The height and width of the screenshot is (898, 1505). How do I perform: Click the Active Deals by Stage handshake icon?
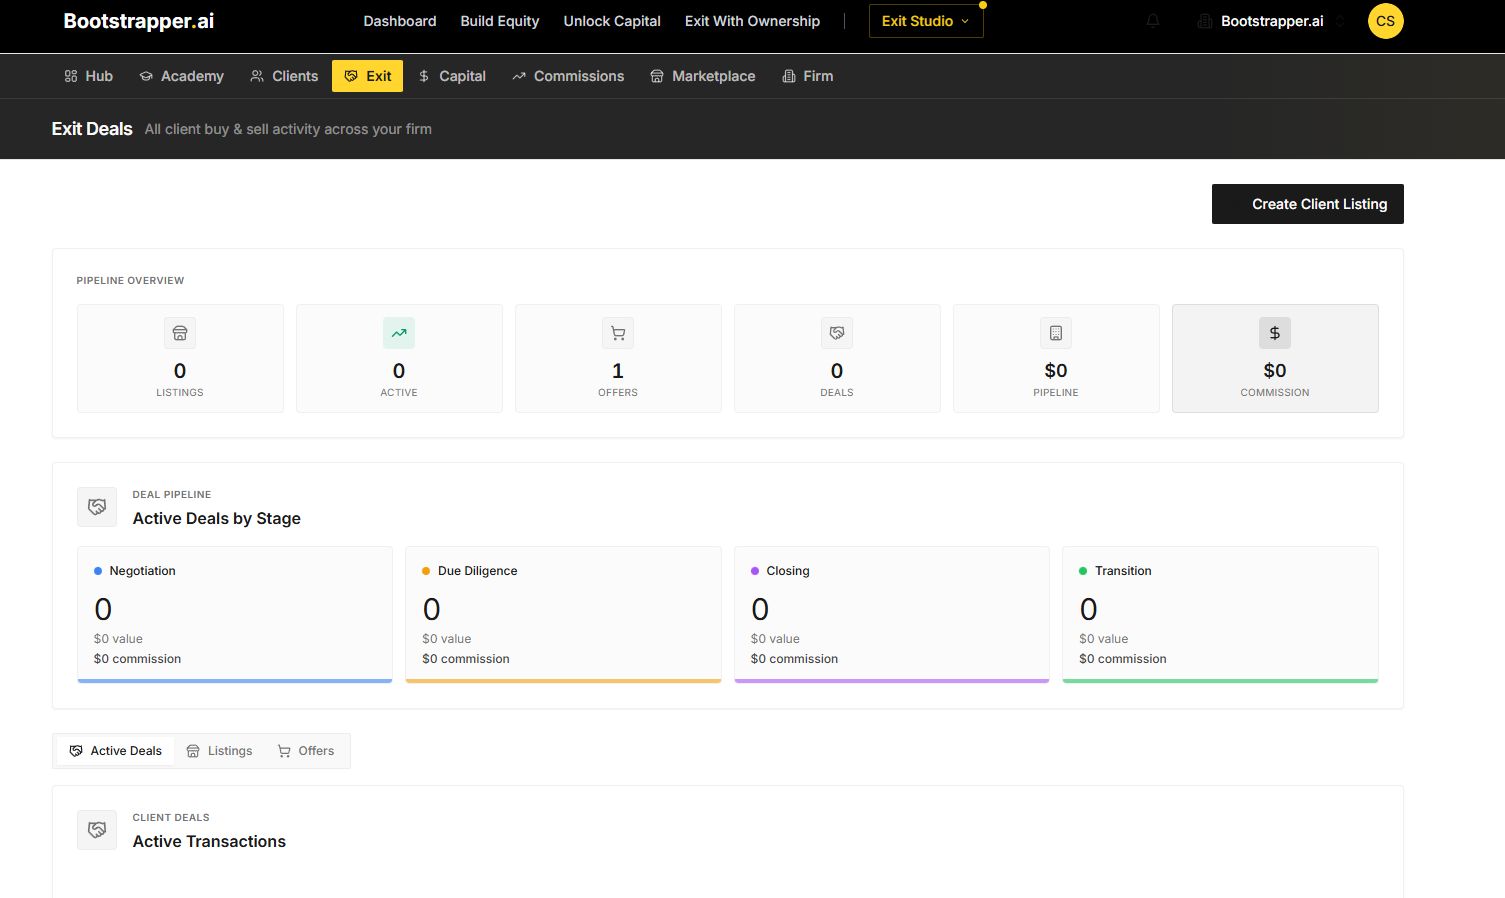97,507
